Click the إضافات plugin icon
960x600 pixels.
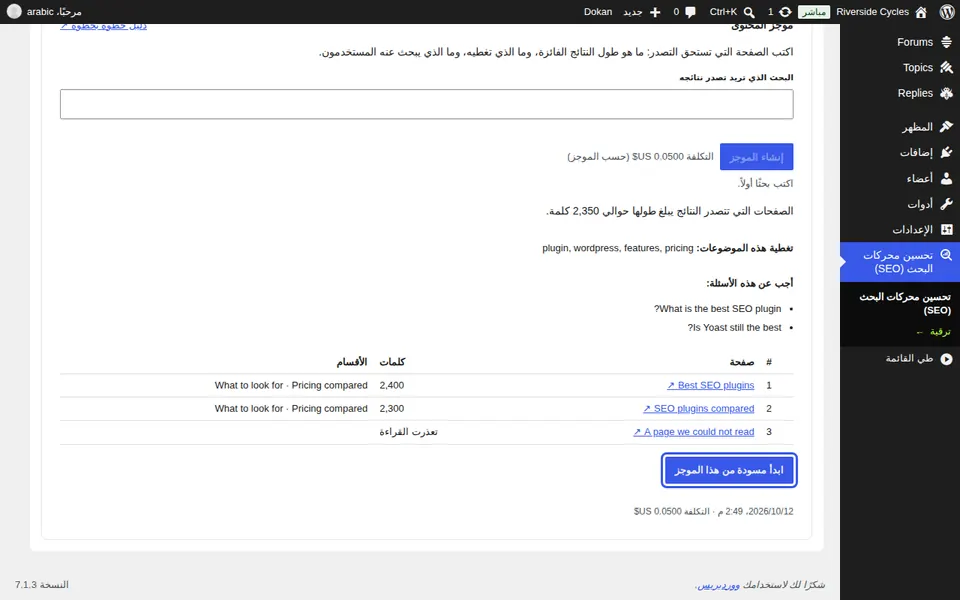[x=947, y=152]
